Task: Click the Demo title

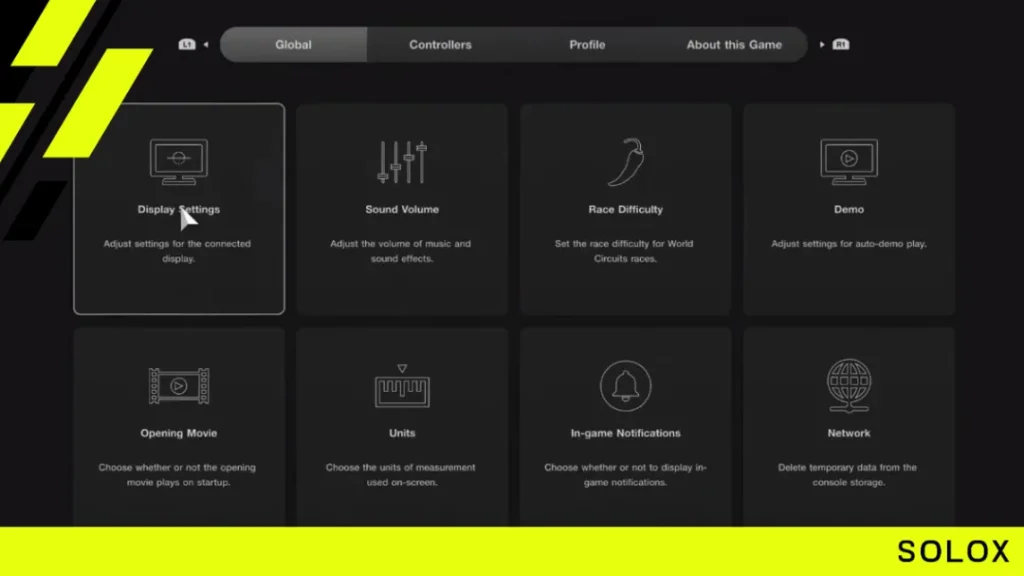Action: (849, 210)
